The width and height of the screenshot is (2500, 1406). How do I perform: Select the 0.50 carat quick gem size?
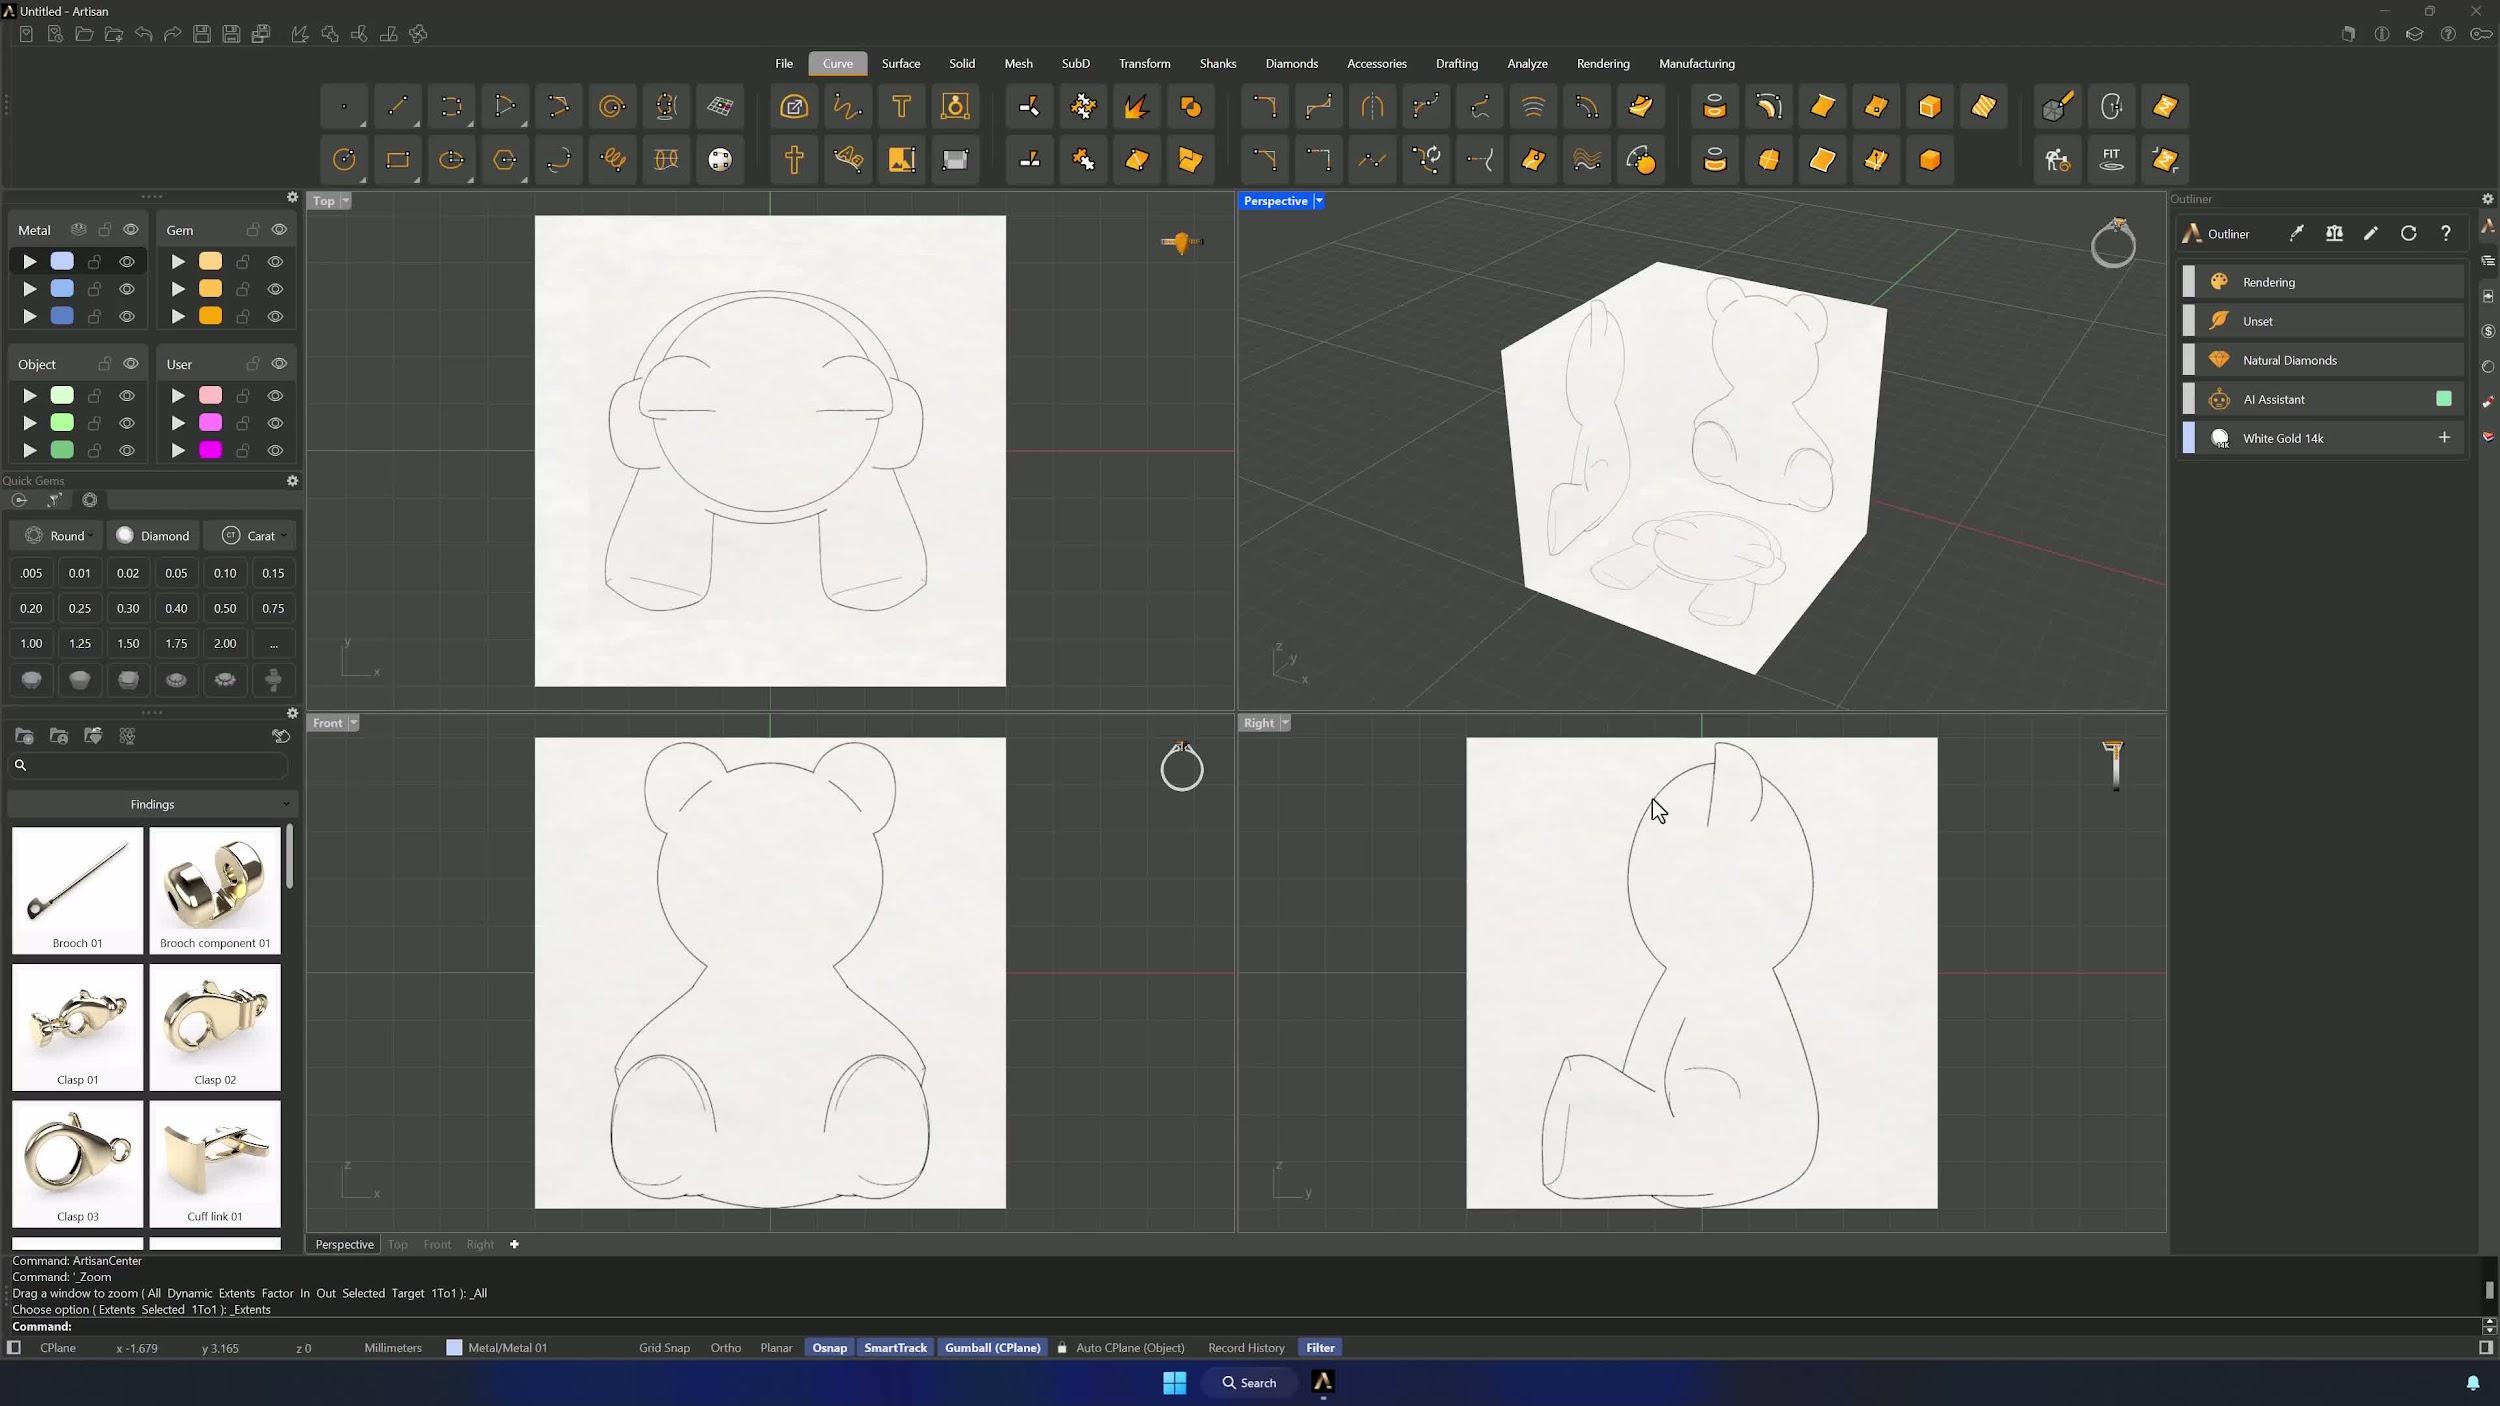point(225,608)
